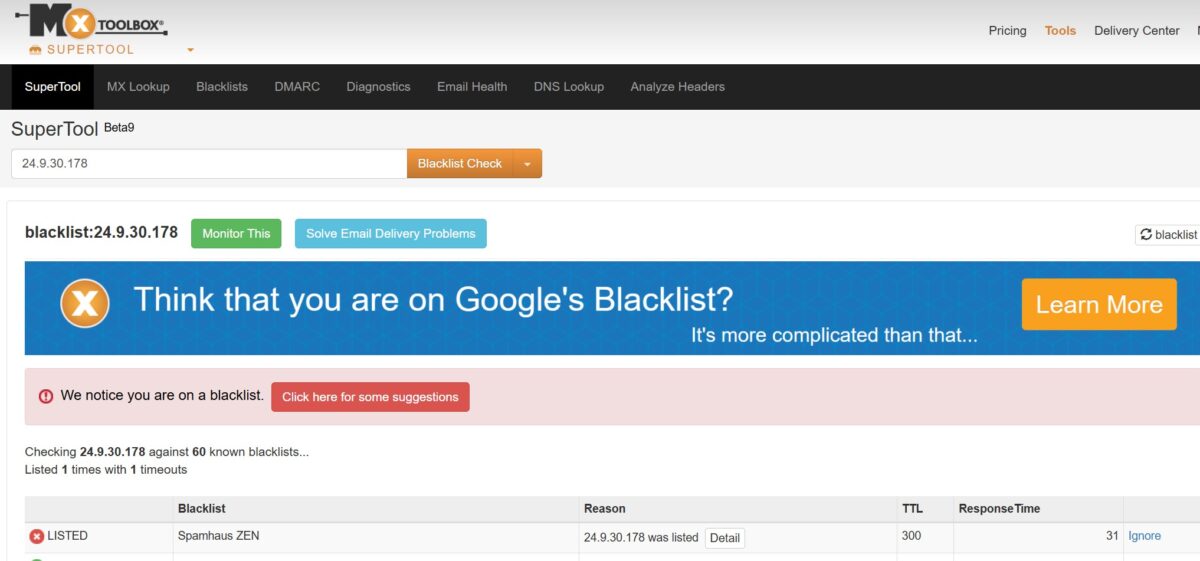This screenshot has width=1200, height=561.
Task: Open the Email Health tab
Action: click(472, 87)
